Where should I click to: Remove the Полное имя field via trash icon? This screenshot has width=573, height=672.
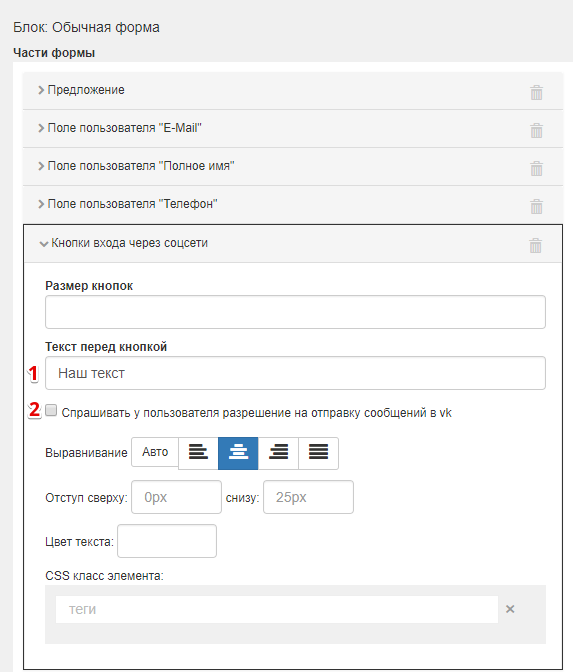(x=536, y=168)
